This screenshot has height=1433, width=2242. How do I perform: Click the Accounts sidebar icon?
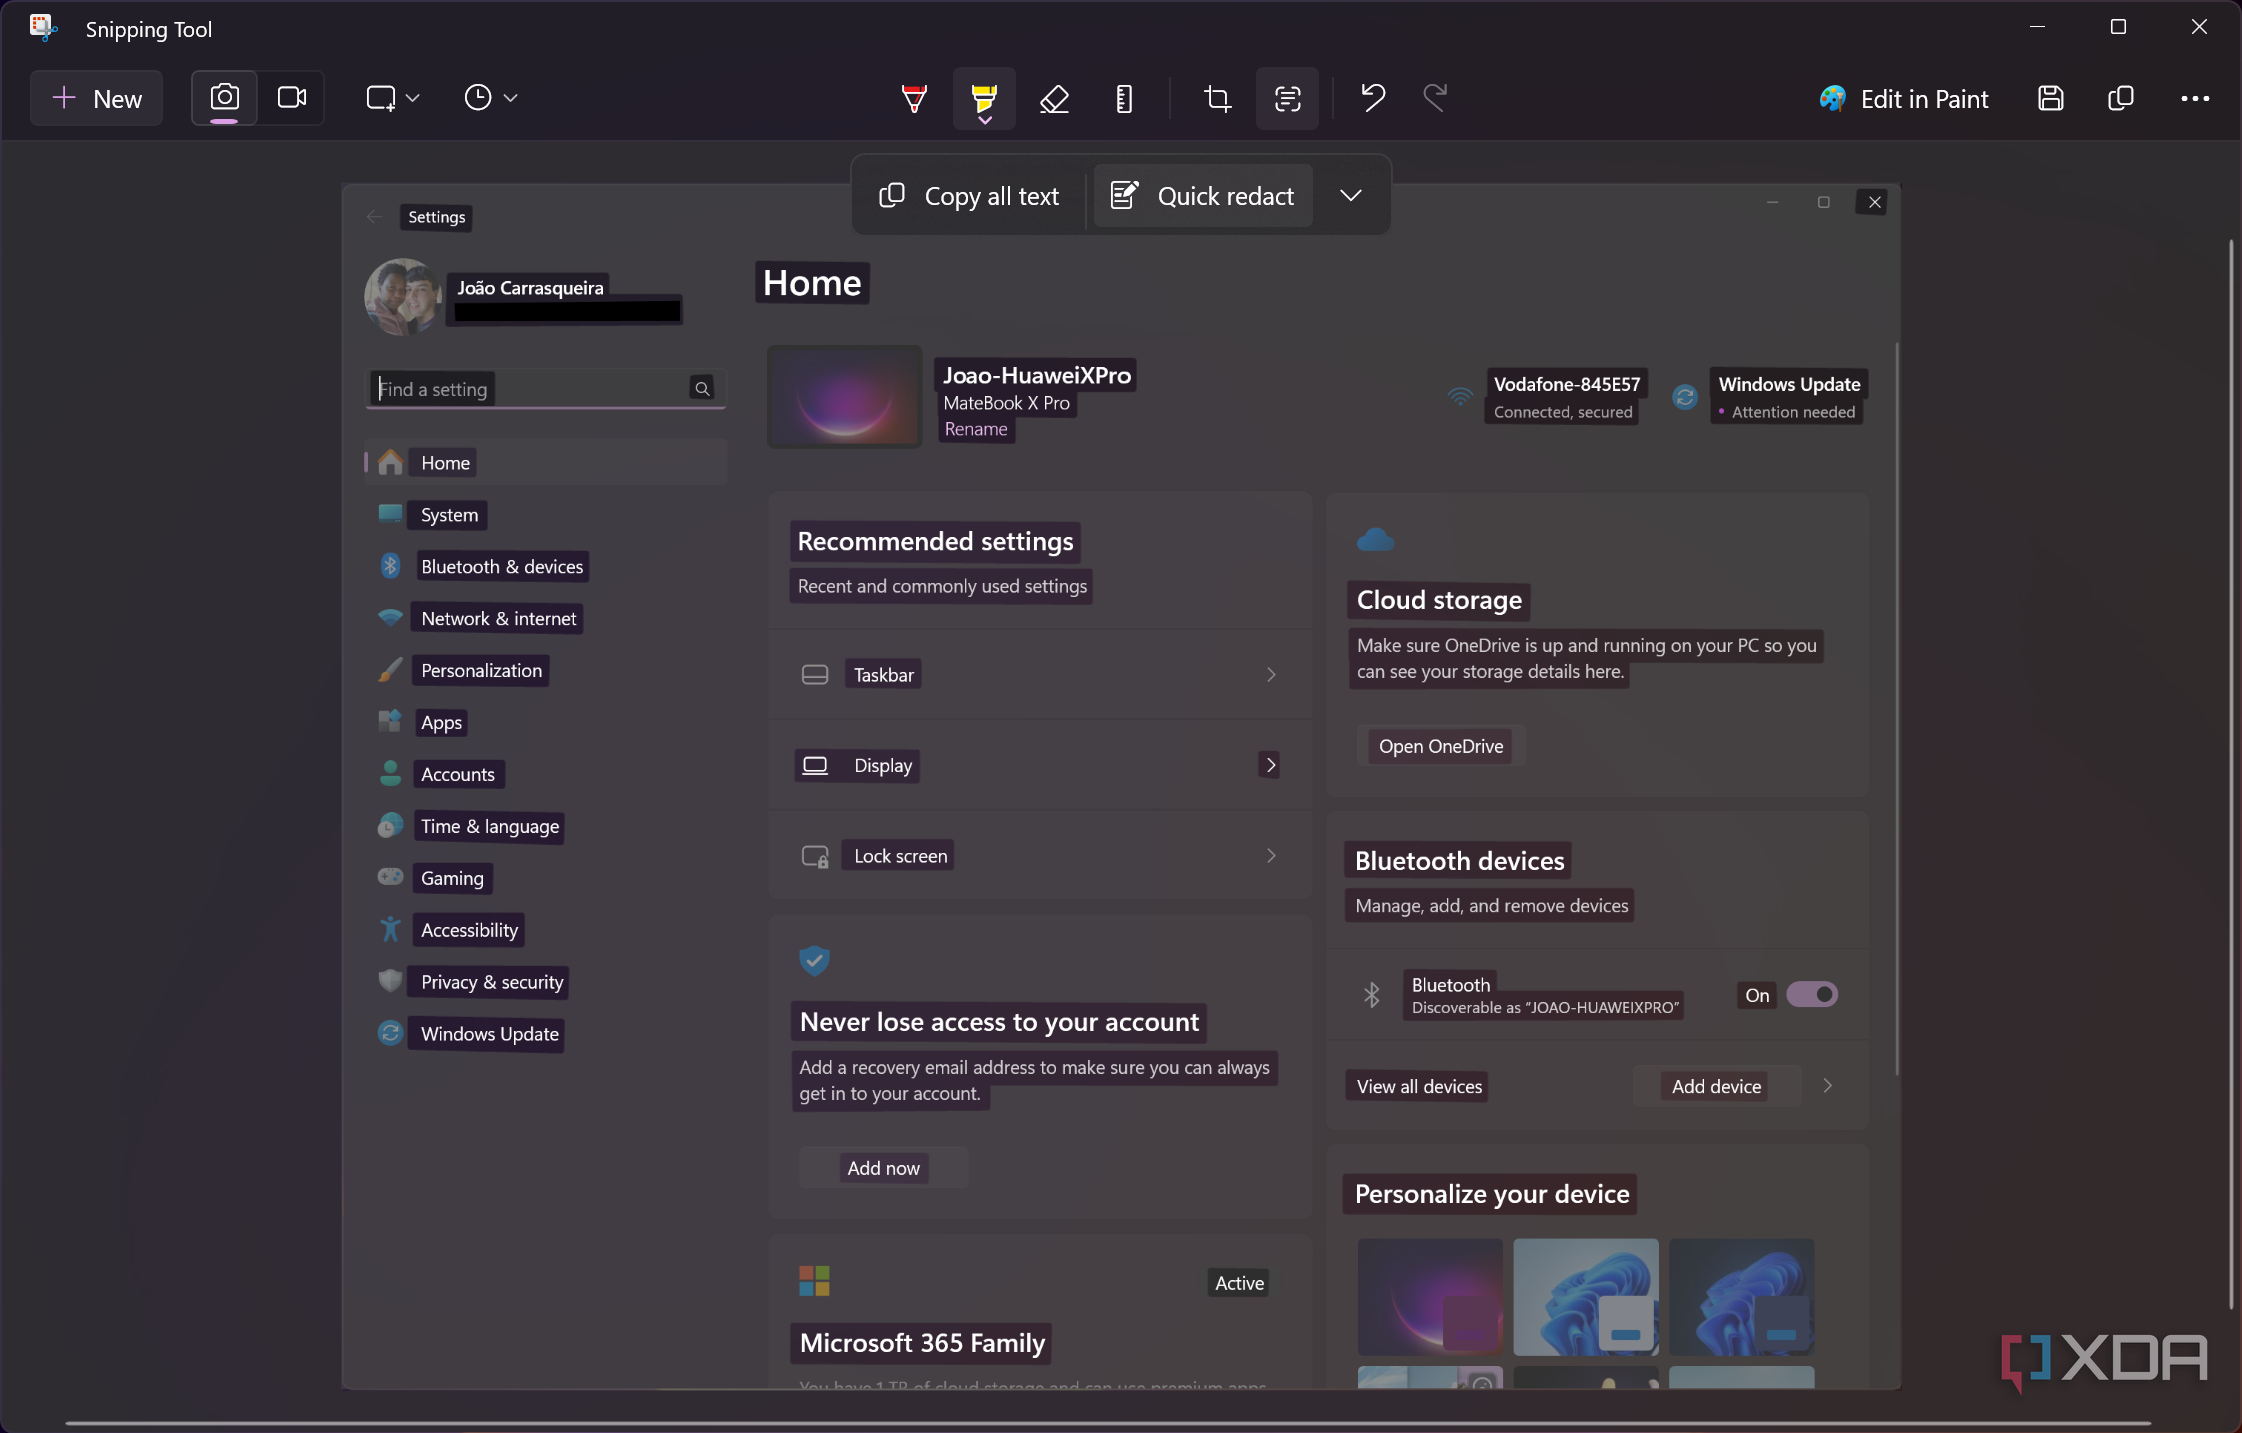coord(390,774)
